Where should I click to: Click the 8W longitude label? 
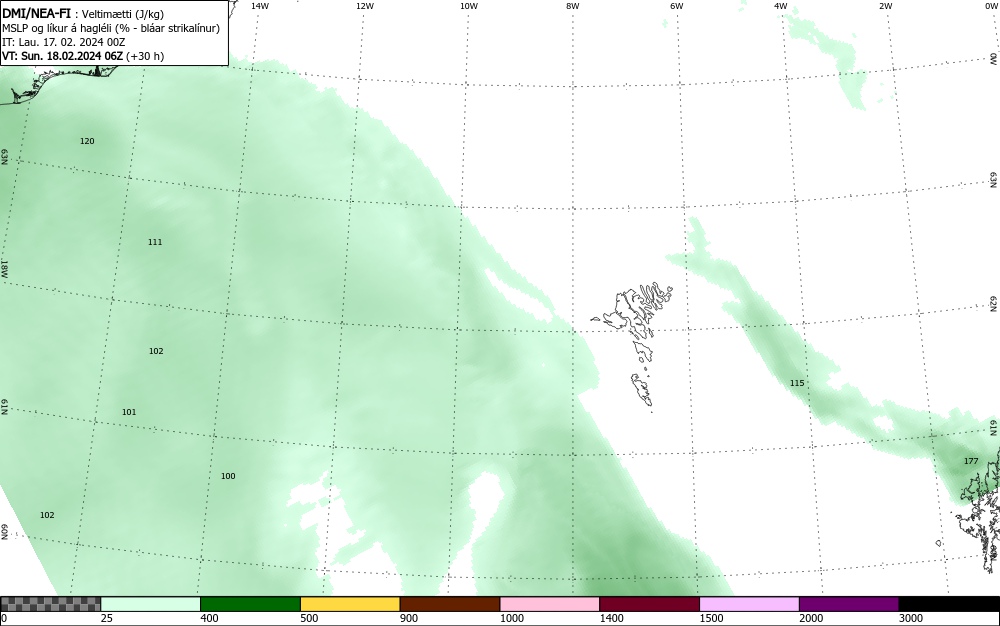tap(573, 6)
